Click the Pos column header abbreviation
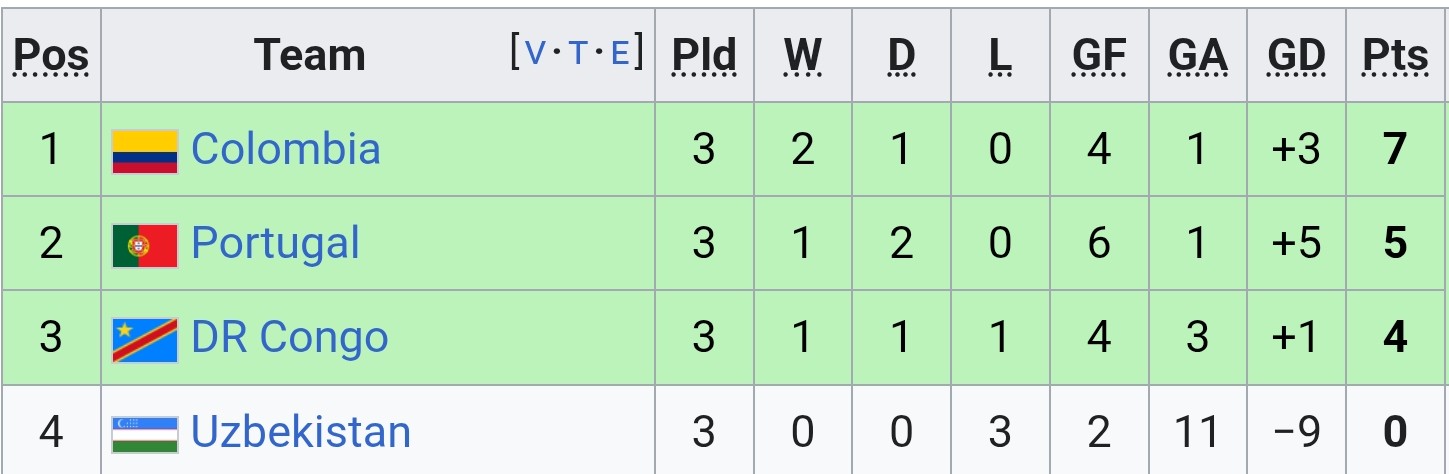 coord(51,56)
